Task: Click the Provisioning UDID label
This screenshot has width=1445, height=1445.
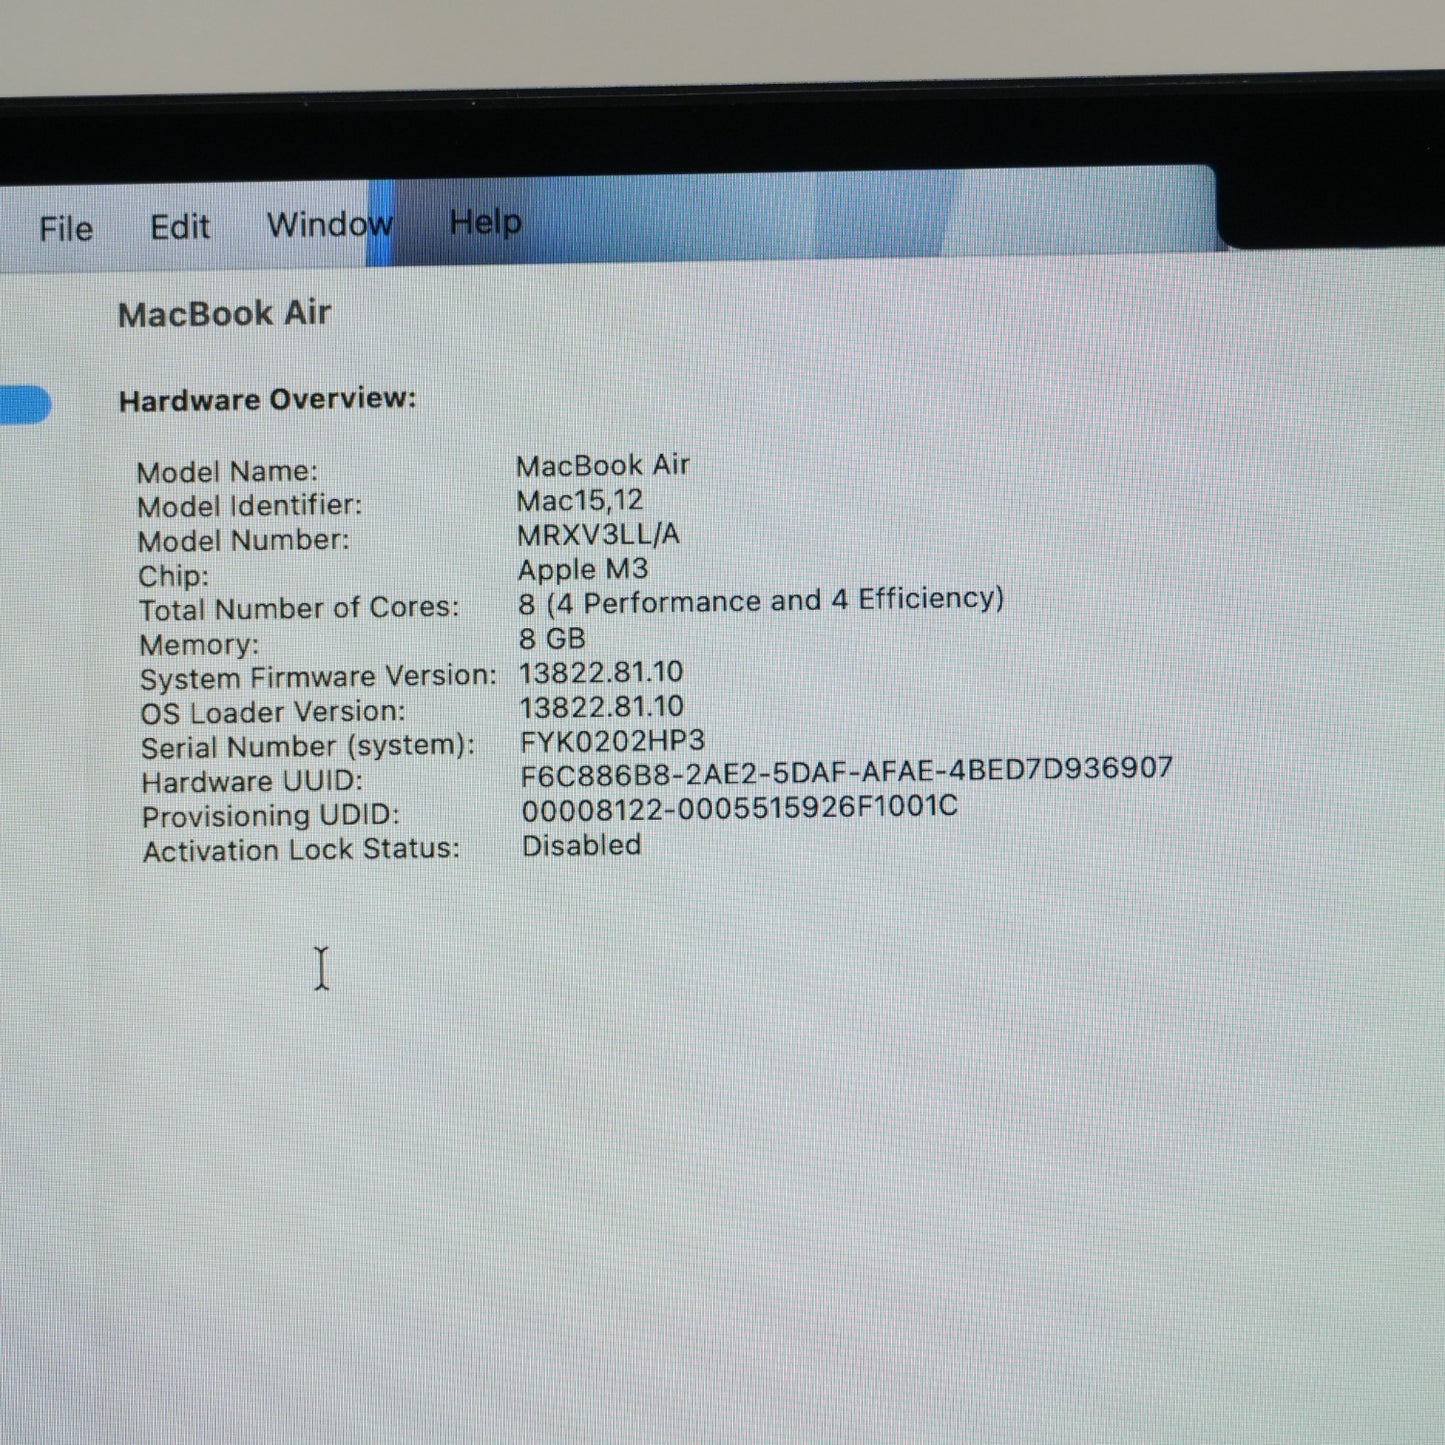Action: [270, 817]
